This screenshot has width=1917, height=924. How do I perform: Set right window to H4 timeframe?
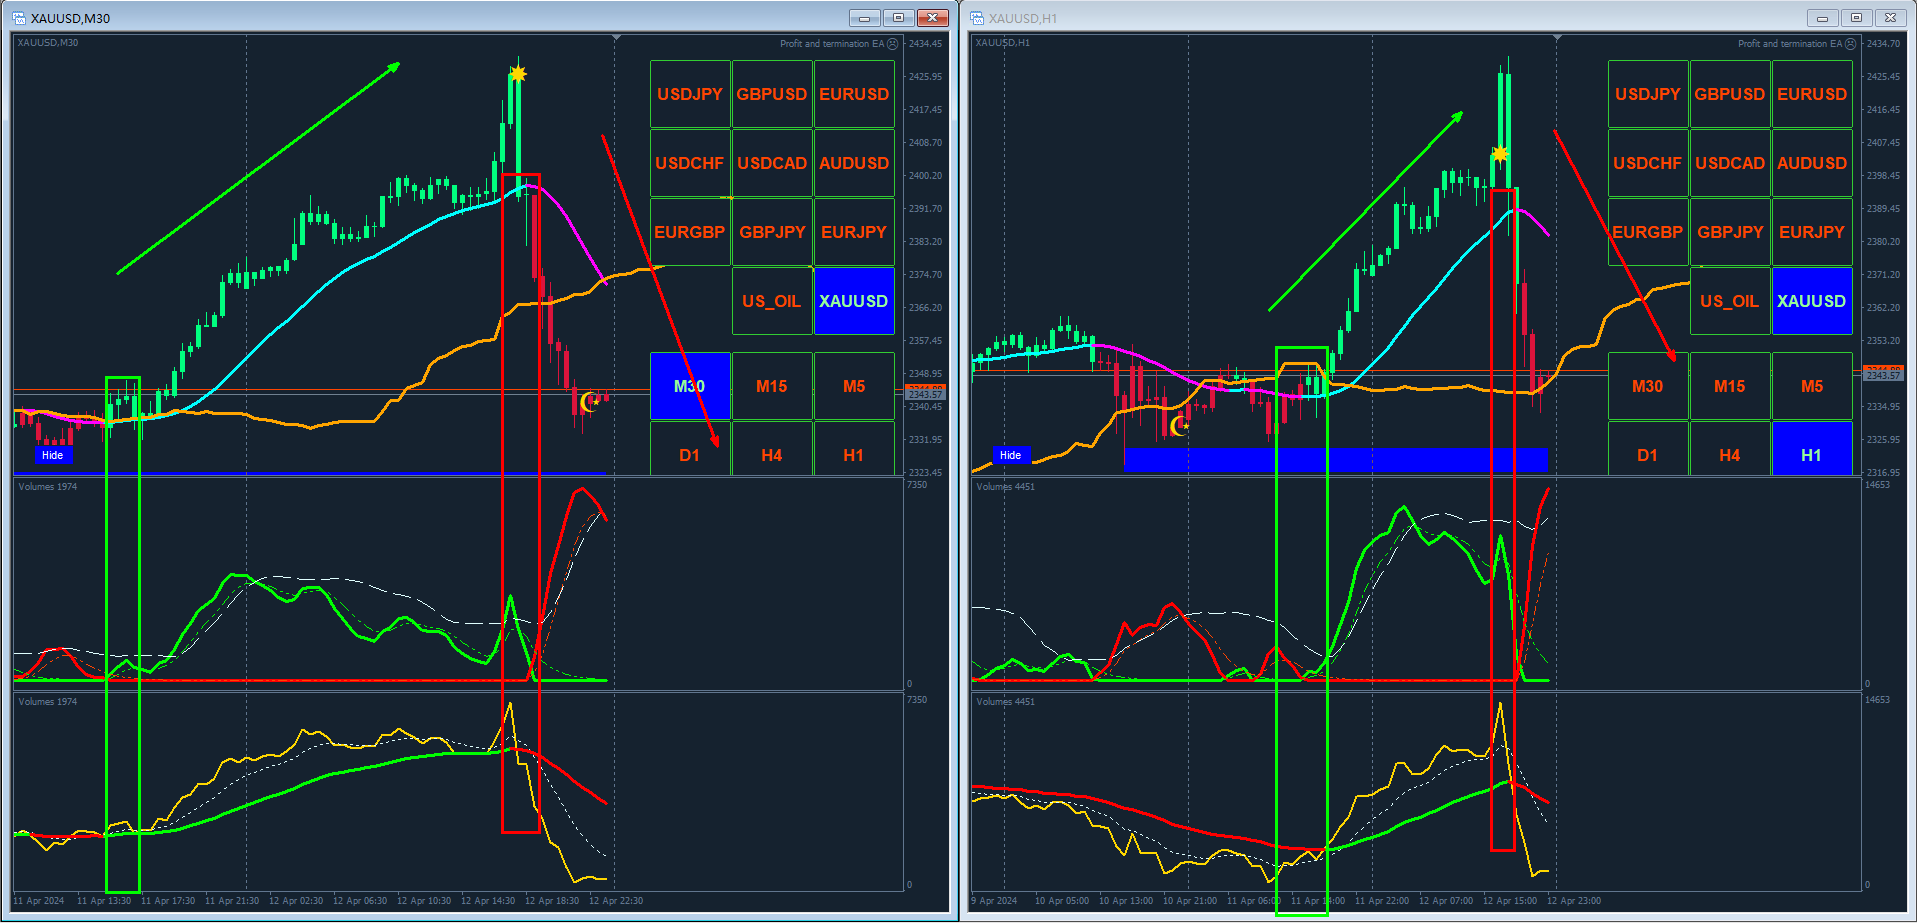point(1730,448)
